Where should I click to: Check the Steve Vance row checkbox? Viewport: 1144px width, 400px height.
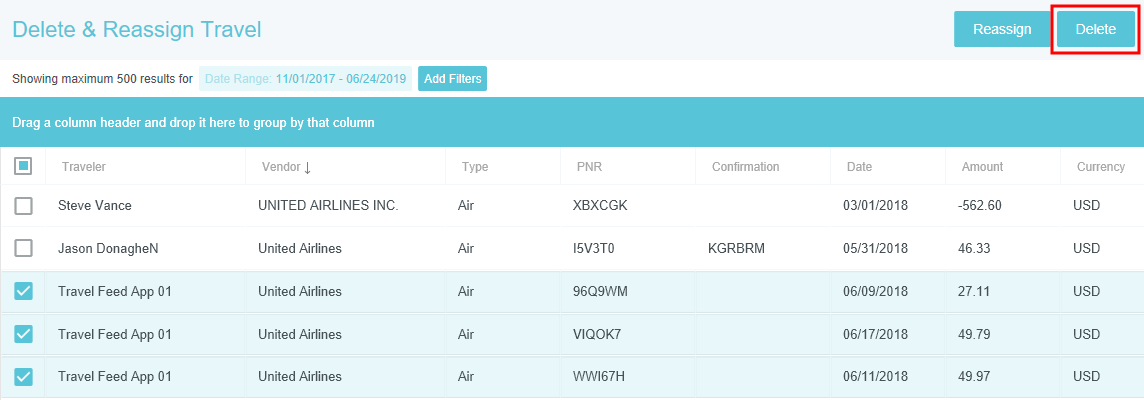click(x=23, y=206)
